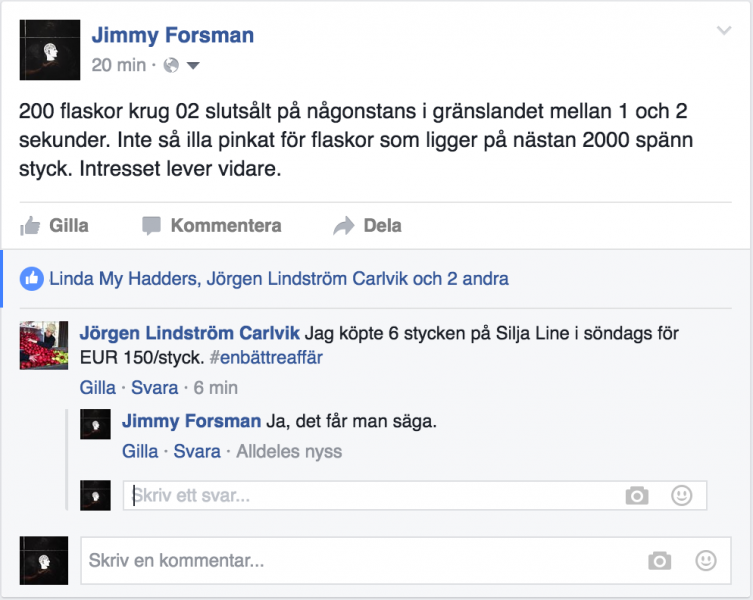Viewport: 753px width, 600px height.
Task: Click the 20 min timestamp link
Action: (x=118, y=66)
